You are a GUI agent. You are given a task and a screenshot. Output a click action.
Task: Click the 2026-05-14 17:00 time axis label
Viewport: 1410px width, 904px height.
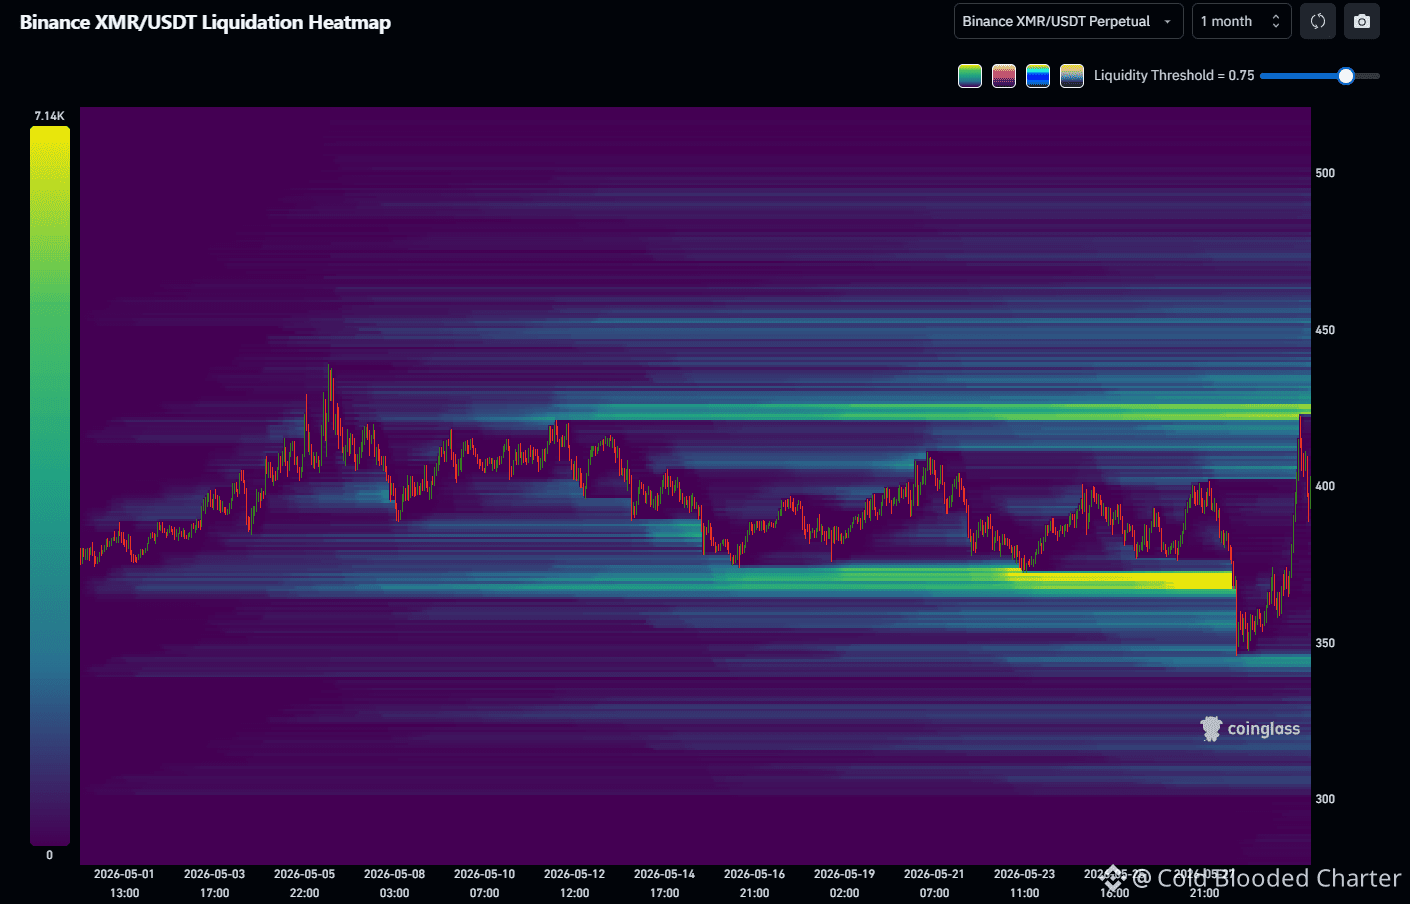point(664,883)
